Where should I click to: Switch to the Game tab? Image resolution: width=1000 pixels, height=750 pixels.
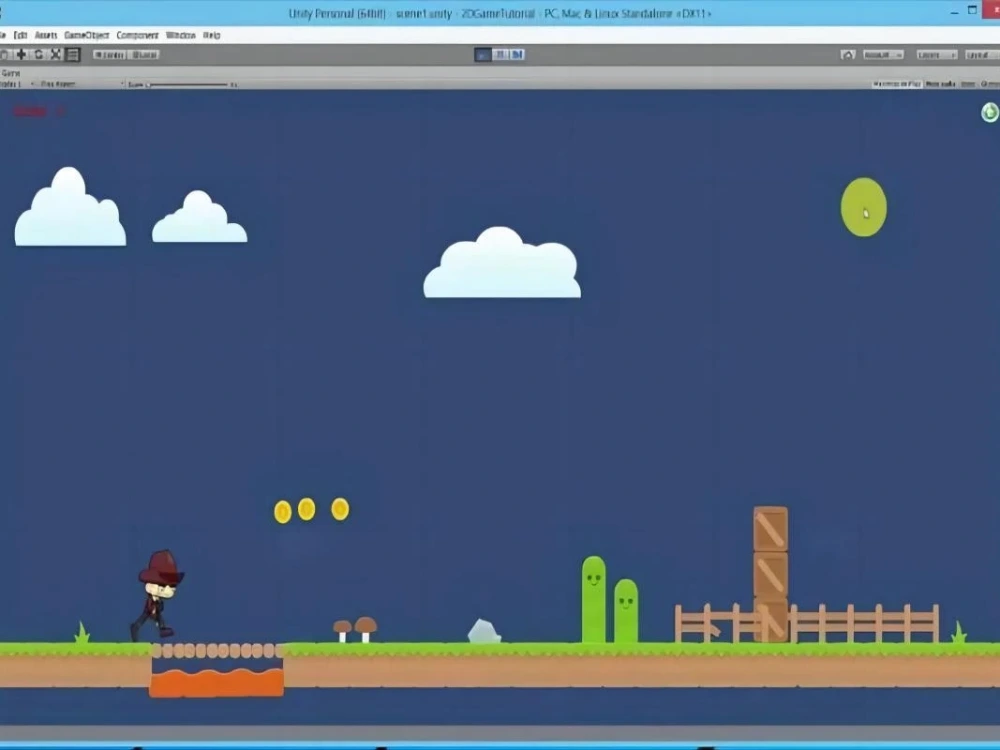(12, 72)
